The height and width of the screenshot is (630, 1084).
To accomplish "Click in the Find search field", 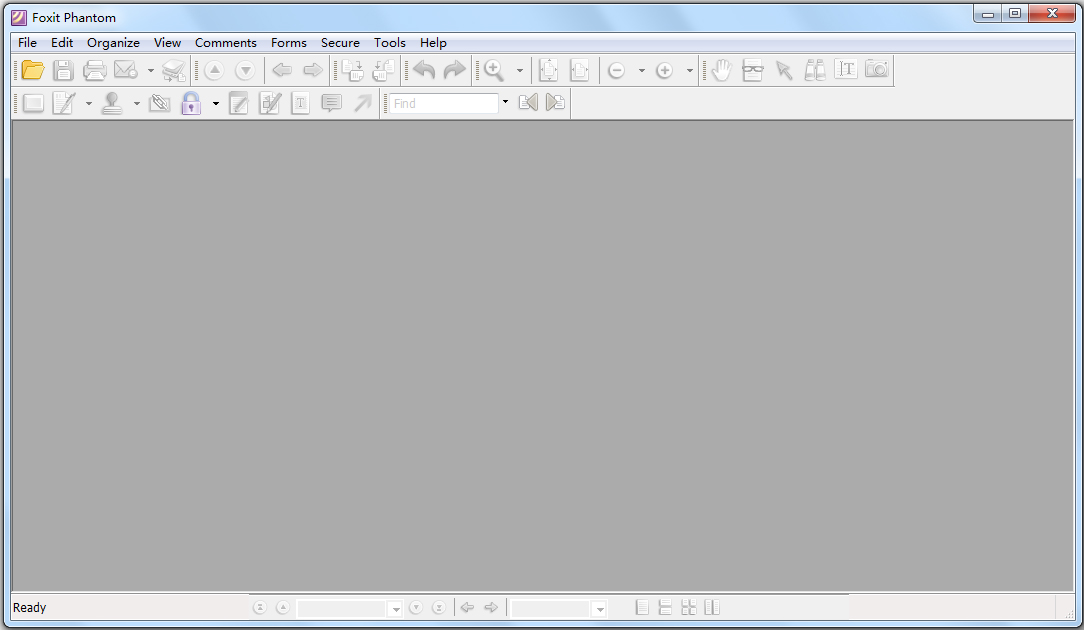I will (x=443, y=103).
